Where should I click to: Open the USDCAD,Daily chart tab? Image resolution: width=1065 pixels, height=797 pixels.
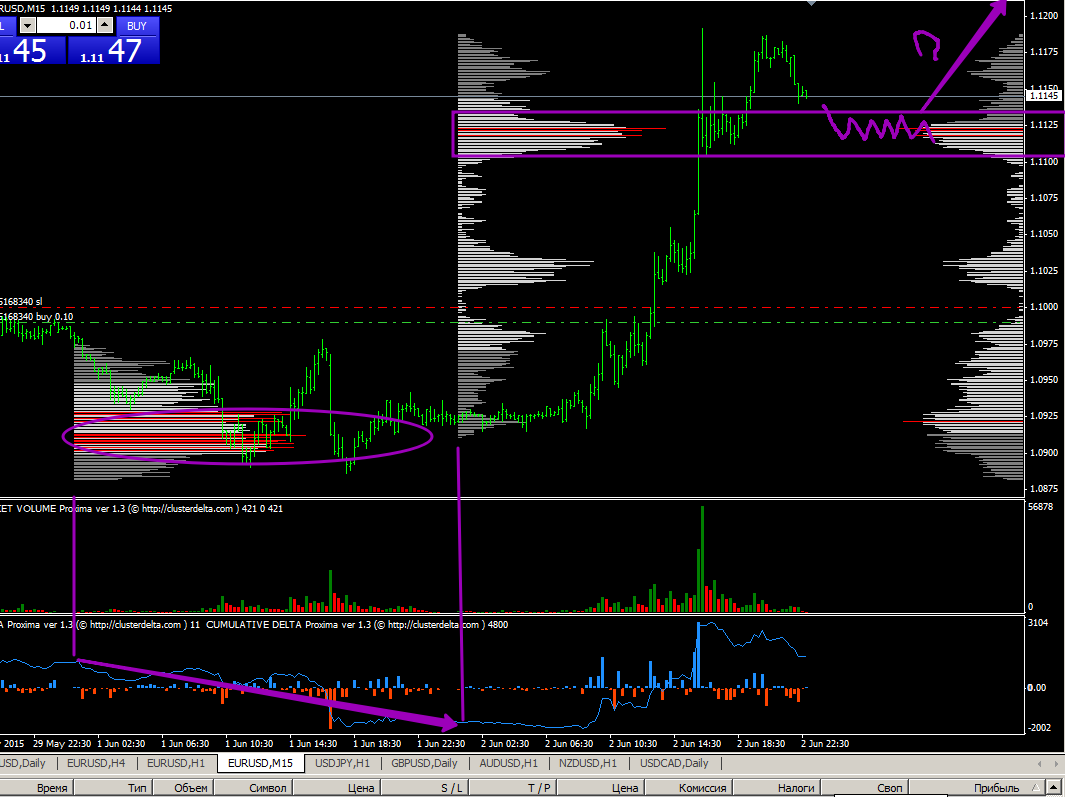pyautogui.click(x=674, y=763)
